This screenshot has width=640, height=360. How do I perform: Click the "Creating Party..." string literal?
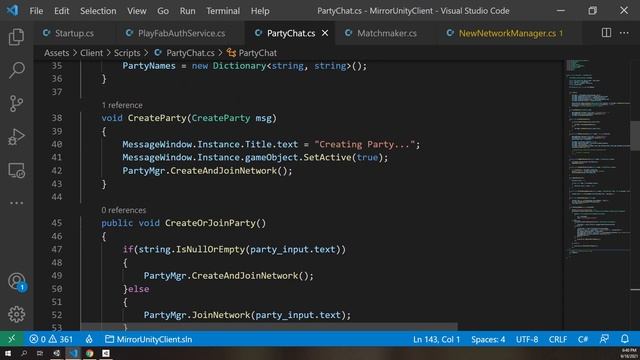pyautogui.click(x=364, y=144)
